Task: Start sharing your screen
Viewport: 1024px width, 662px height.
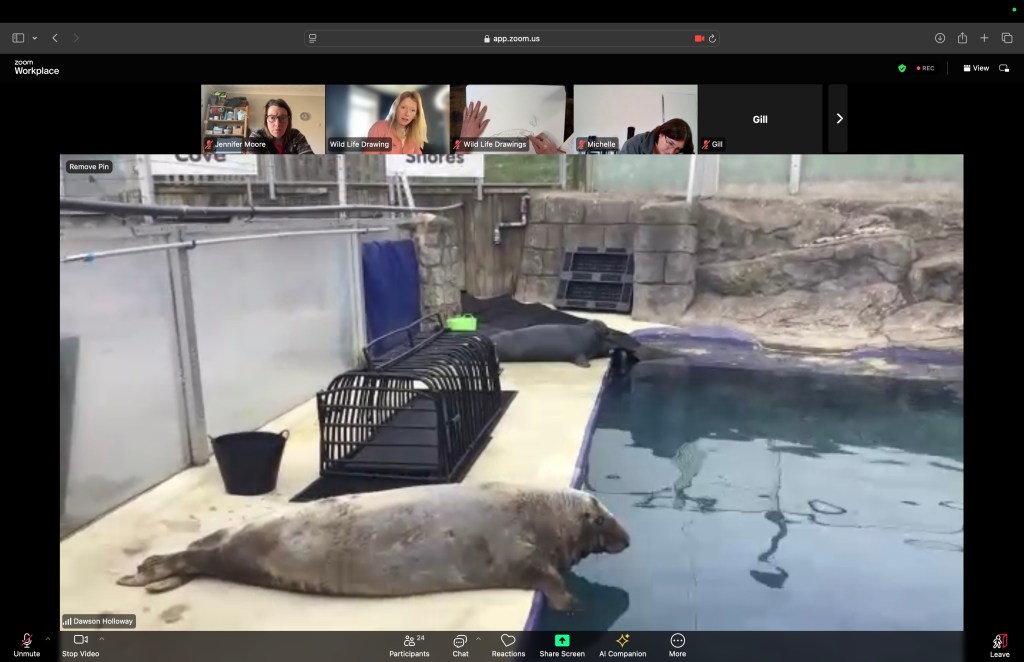Action: 563,645
